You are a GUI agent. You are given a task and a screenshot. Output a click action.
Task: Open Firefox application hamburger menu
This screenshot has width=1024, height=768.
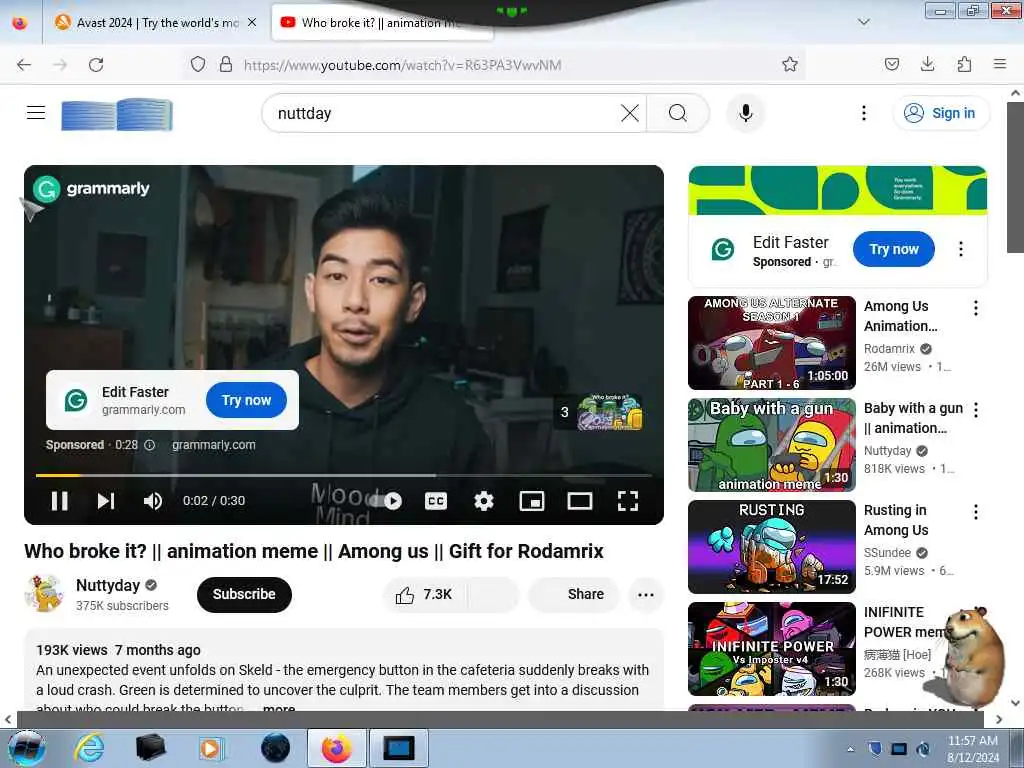(1000, 64)
